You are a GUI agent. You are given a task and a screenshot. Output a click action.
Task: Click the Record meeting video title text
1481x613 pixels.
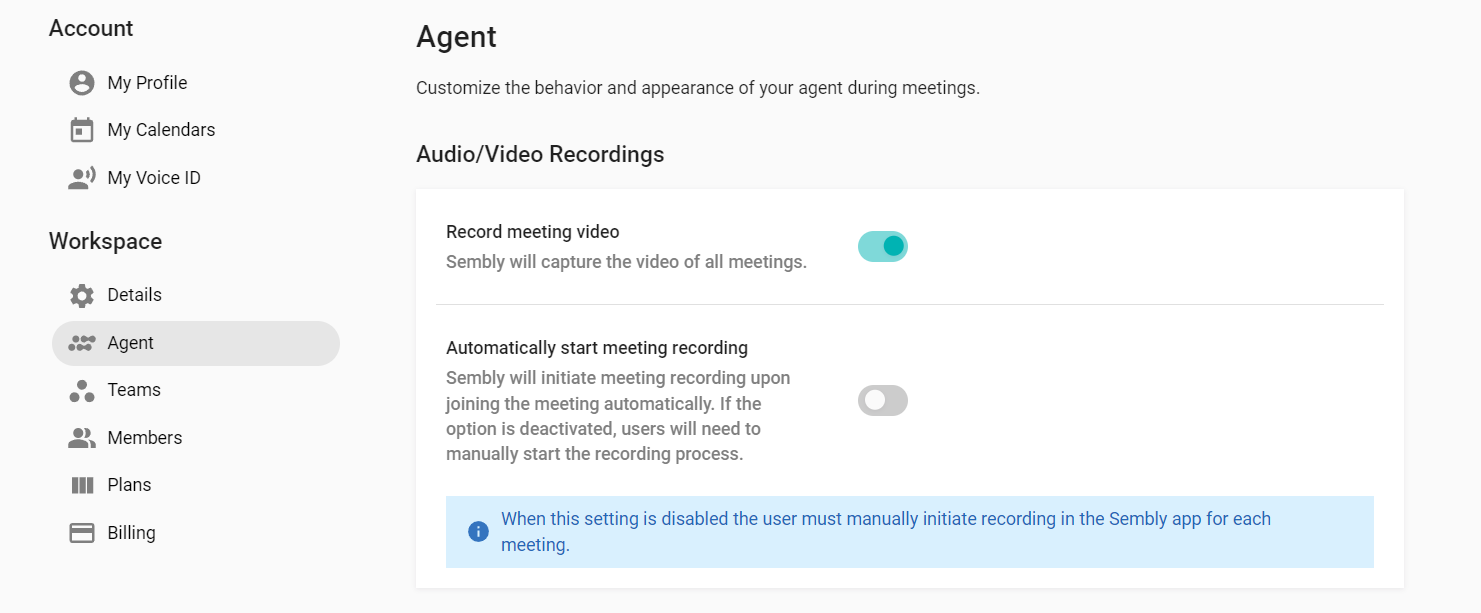coord(532,232)
